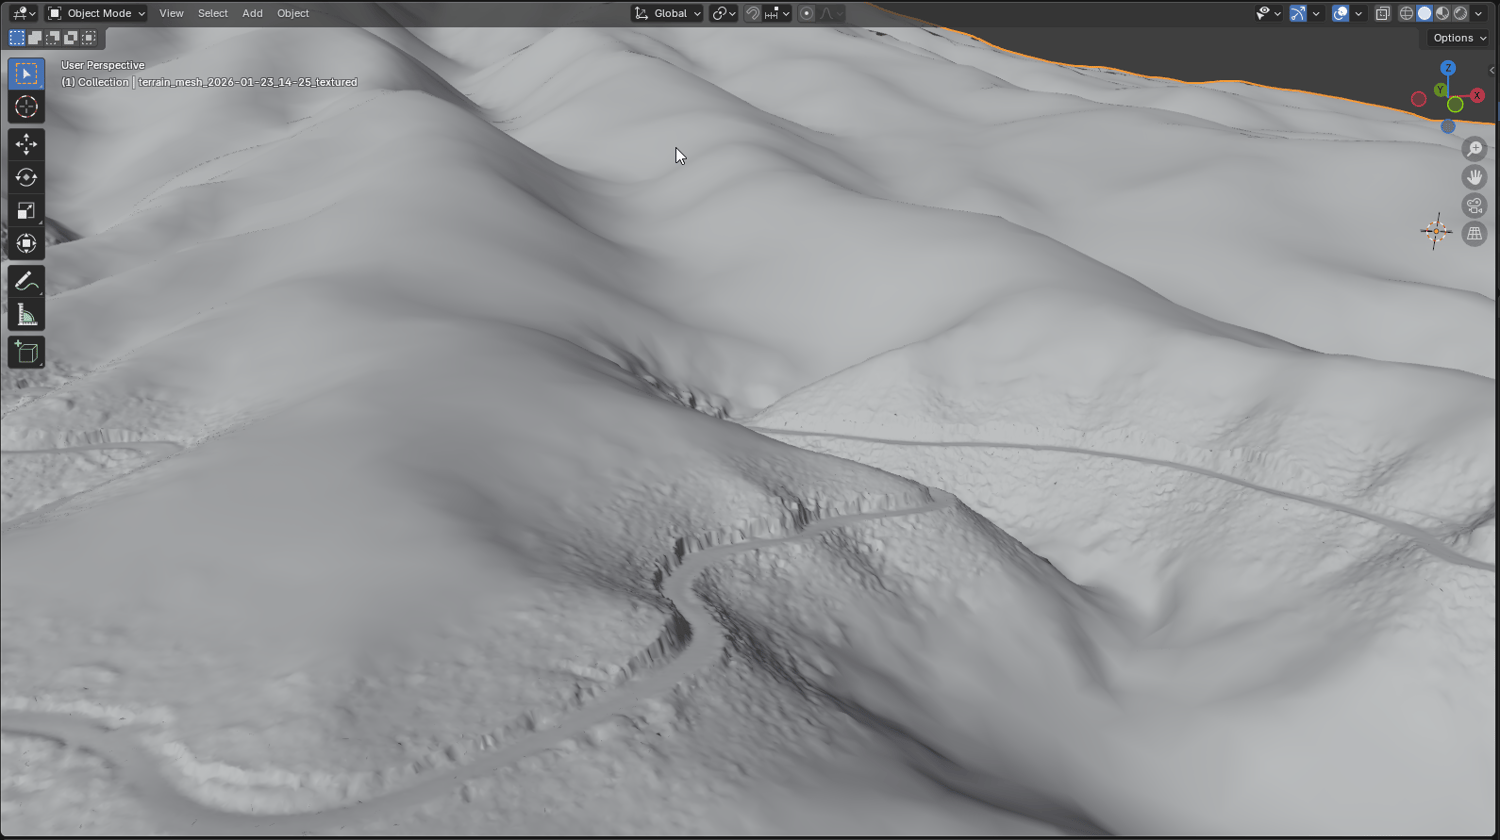
Task: Click the negative X axis gizmo circle
Action: tap(1418, 99)
